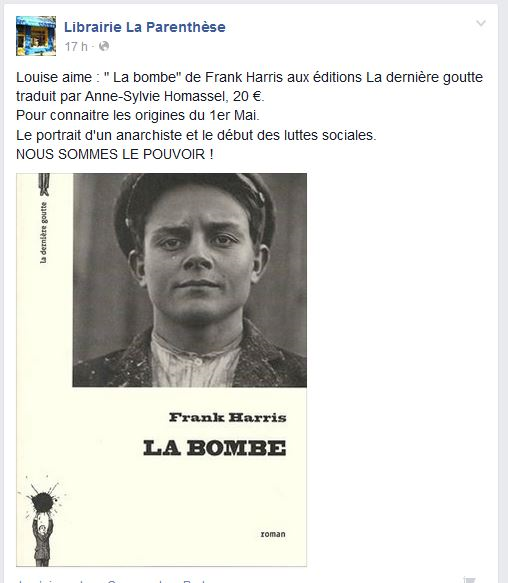Screen dimensions: 508x583
Task: Open the post options chevron menu
Action: coord(481,23)
